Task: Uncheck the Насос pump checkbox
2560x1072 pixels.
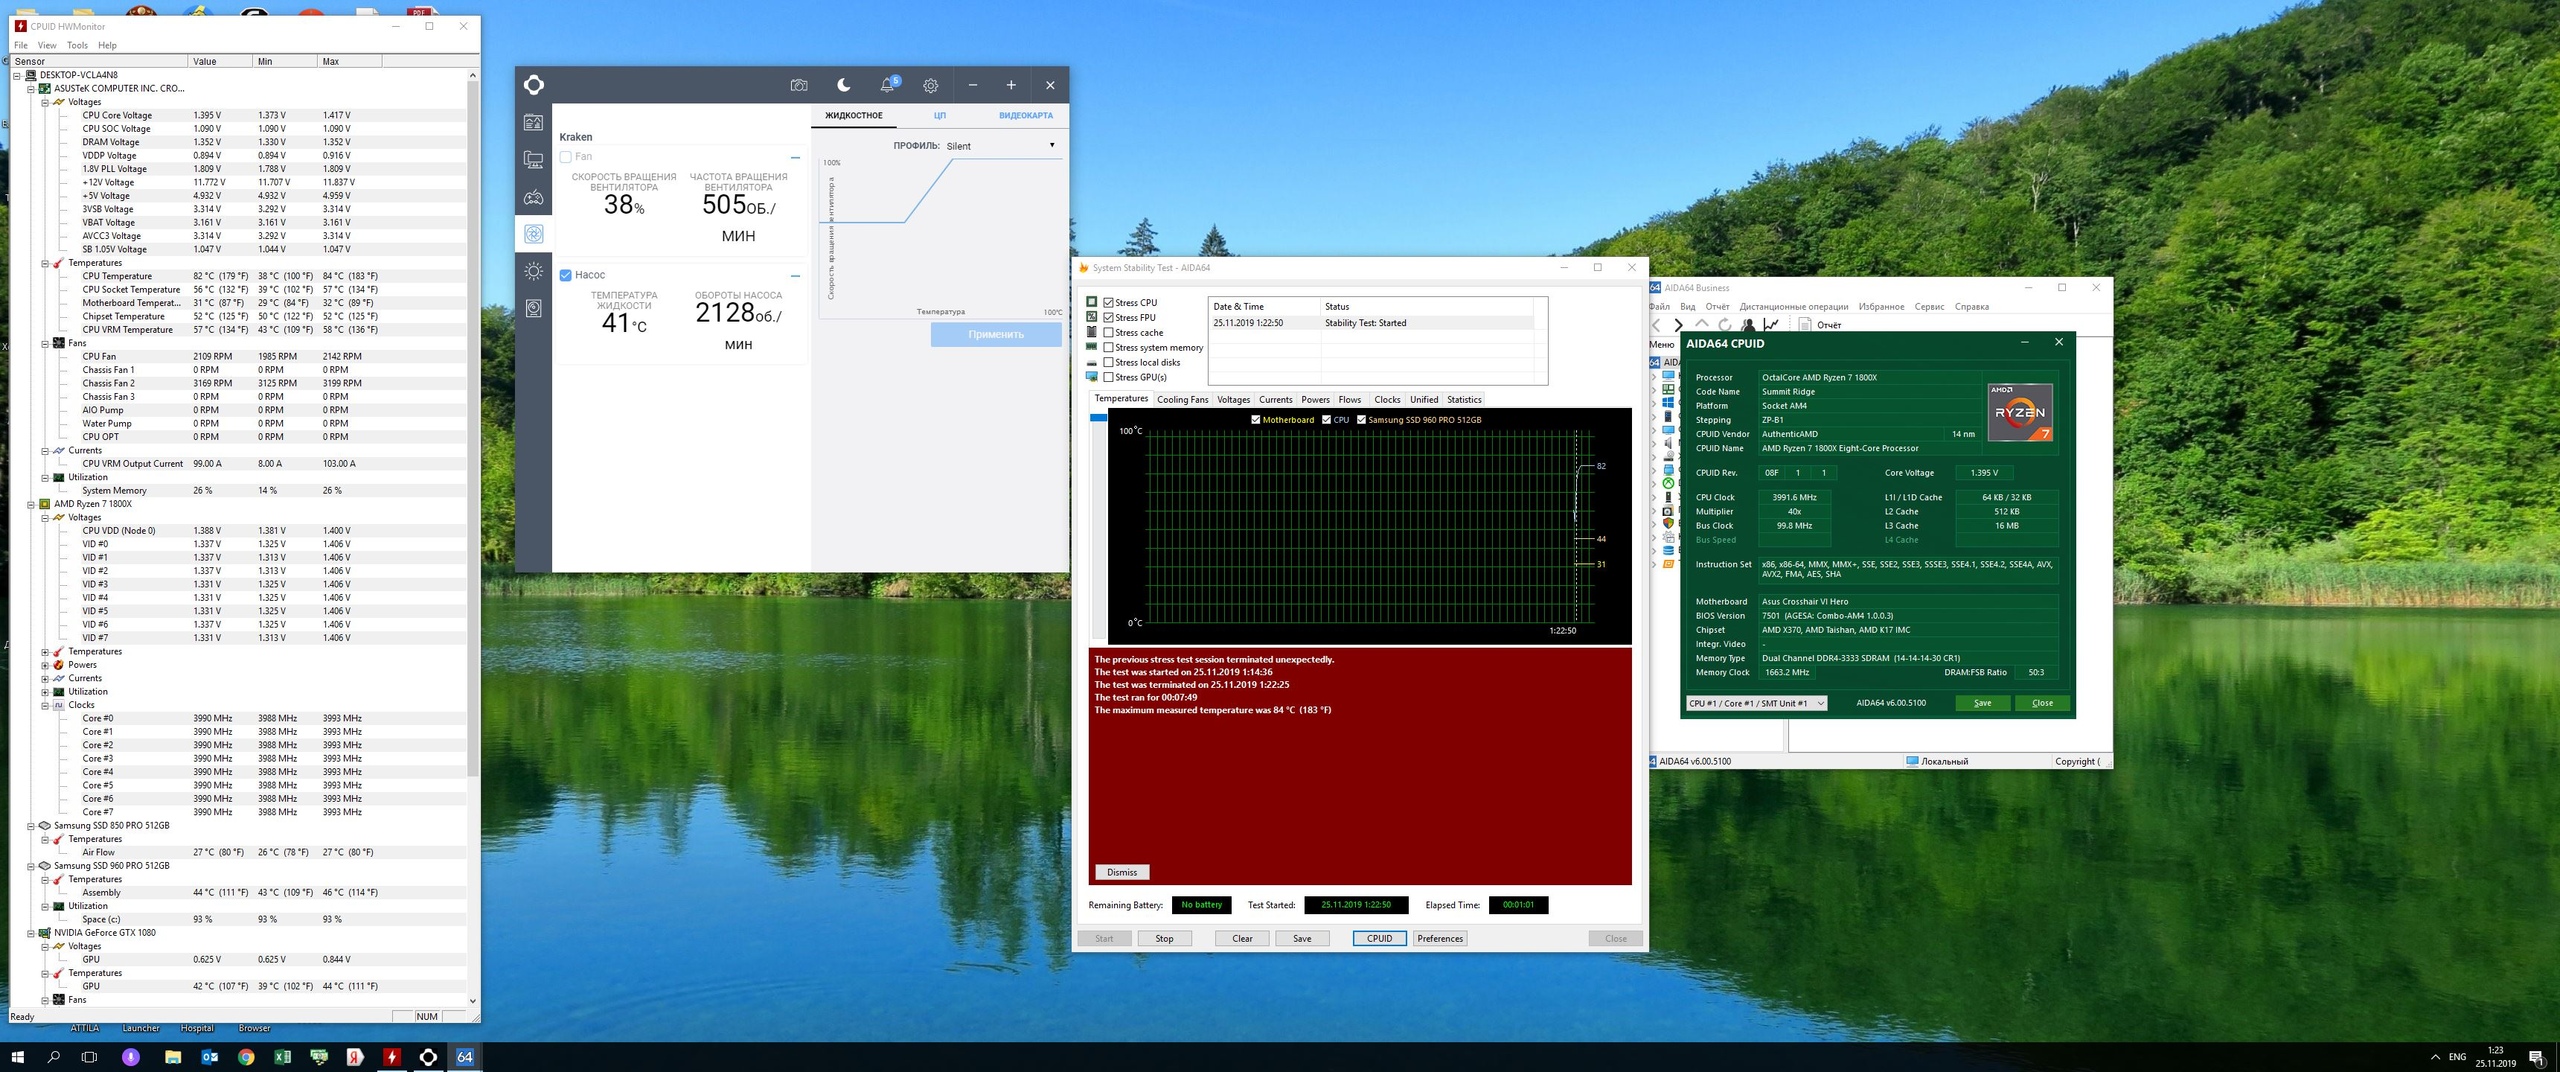Action: pos(566,275)
